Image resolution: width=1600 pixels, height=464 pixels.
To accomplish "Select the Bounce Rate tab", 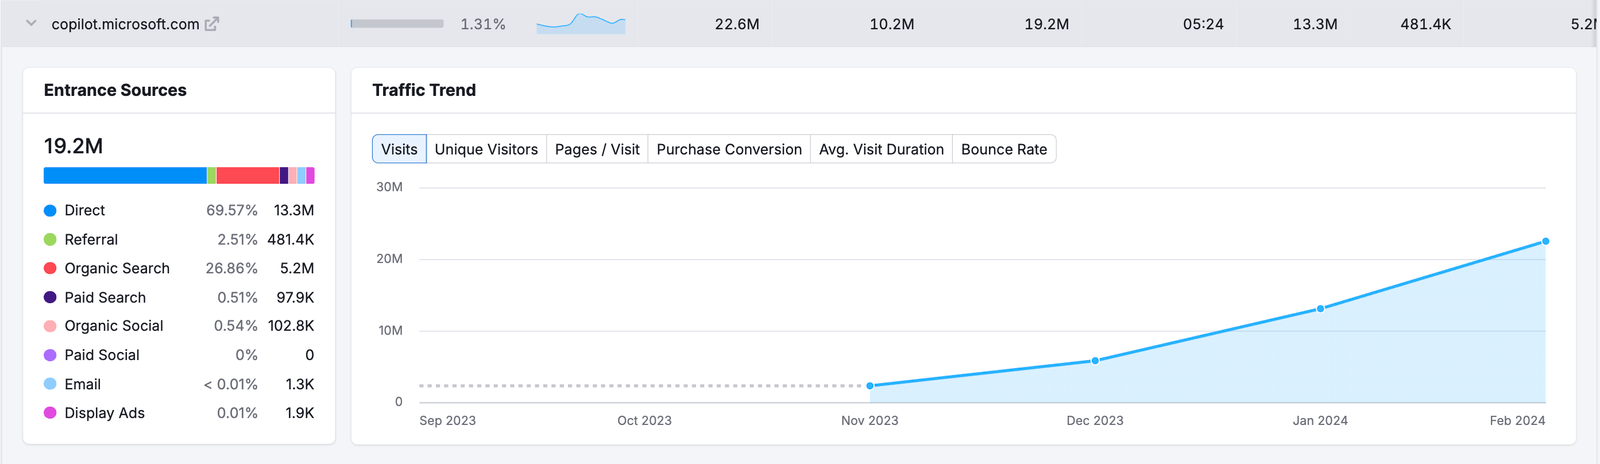I will coord(1004,149).
